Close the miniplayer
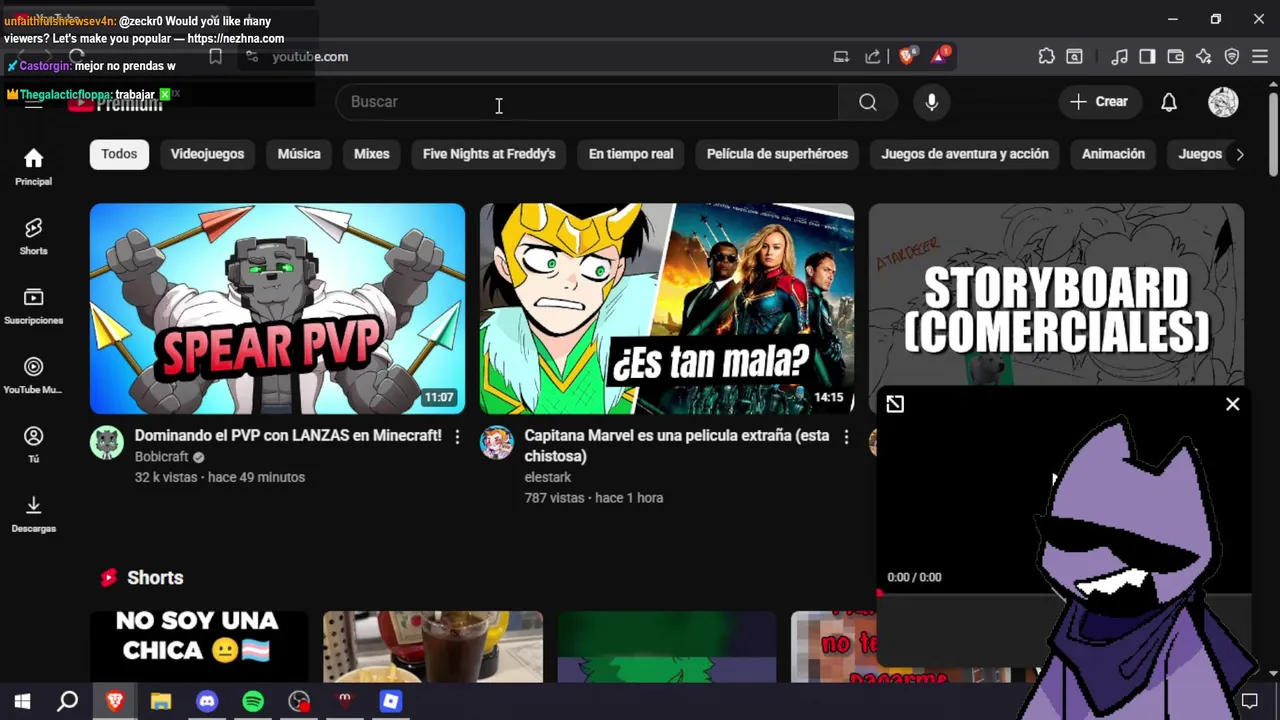Image resolution: width=1280 pixels, height=720 pixels. point(1232,404)
